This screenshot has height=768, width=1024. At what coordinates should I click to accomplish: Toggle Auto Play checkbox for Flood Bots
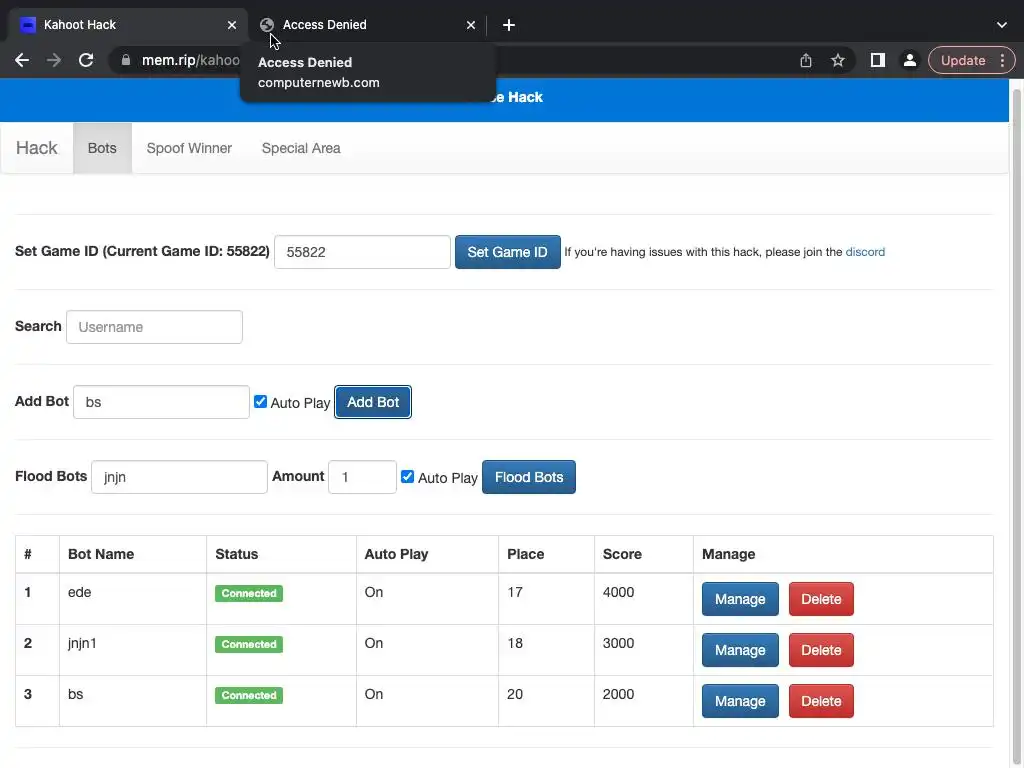point(408,477)
